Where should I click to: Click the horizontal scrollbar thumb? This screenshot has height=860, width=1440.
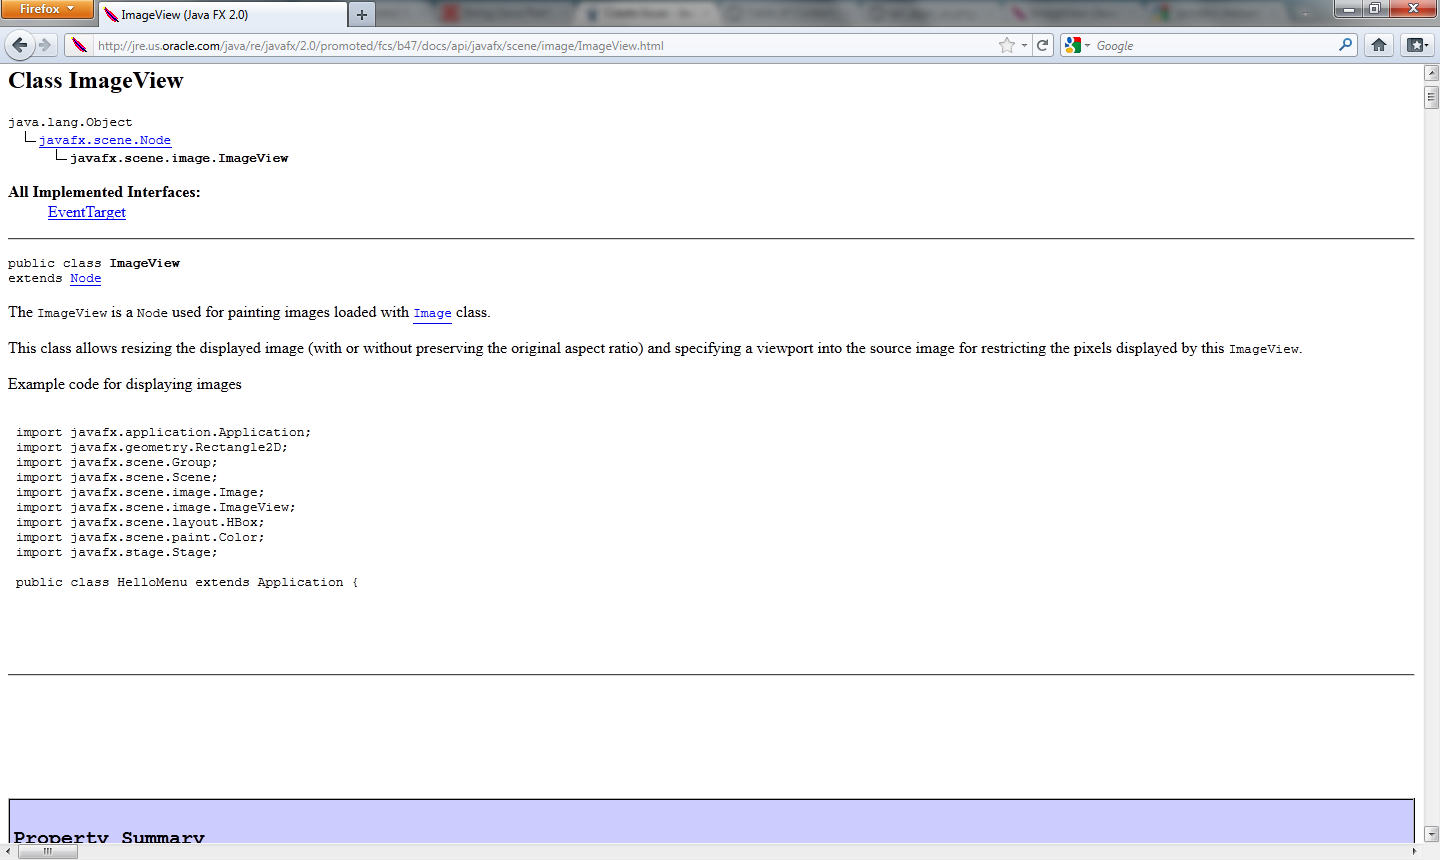[46, 851]
